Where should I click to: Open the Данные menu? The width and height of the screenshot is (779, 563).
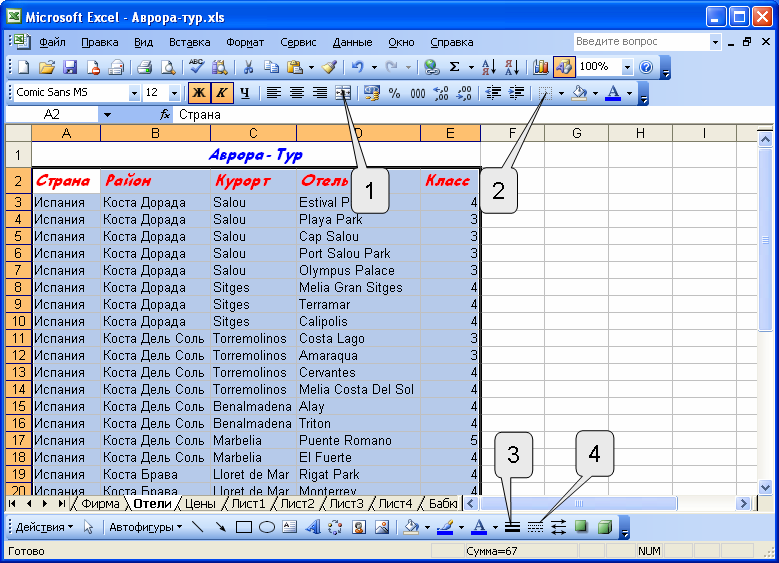tap(352, 42)
